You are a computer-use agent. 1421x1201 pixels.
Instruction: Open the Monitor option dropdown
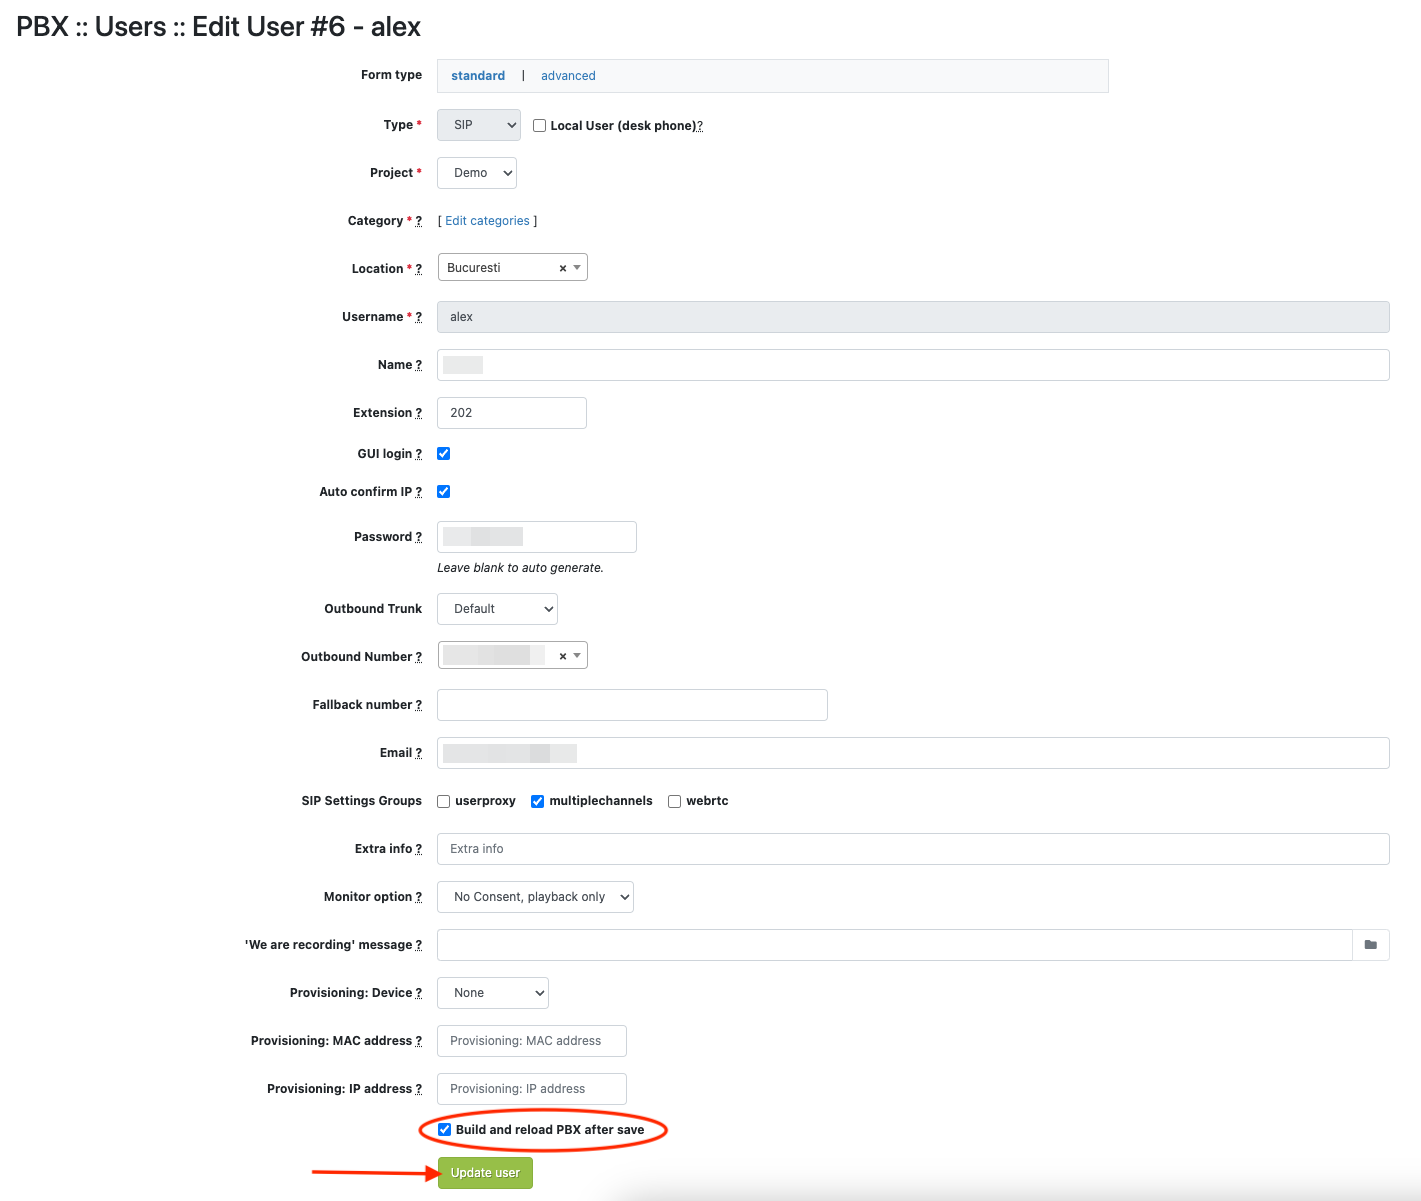tap(535, 897)
